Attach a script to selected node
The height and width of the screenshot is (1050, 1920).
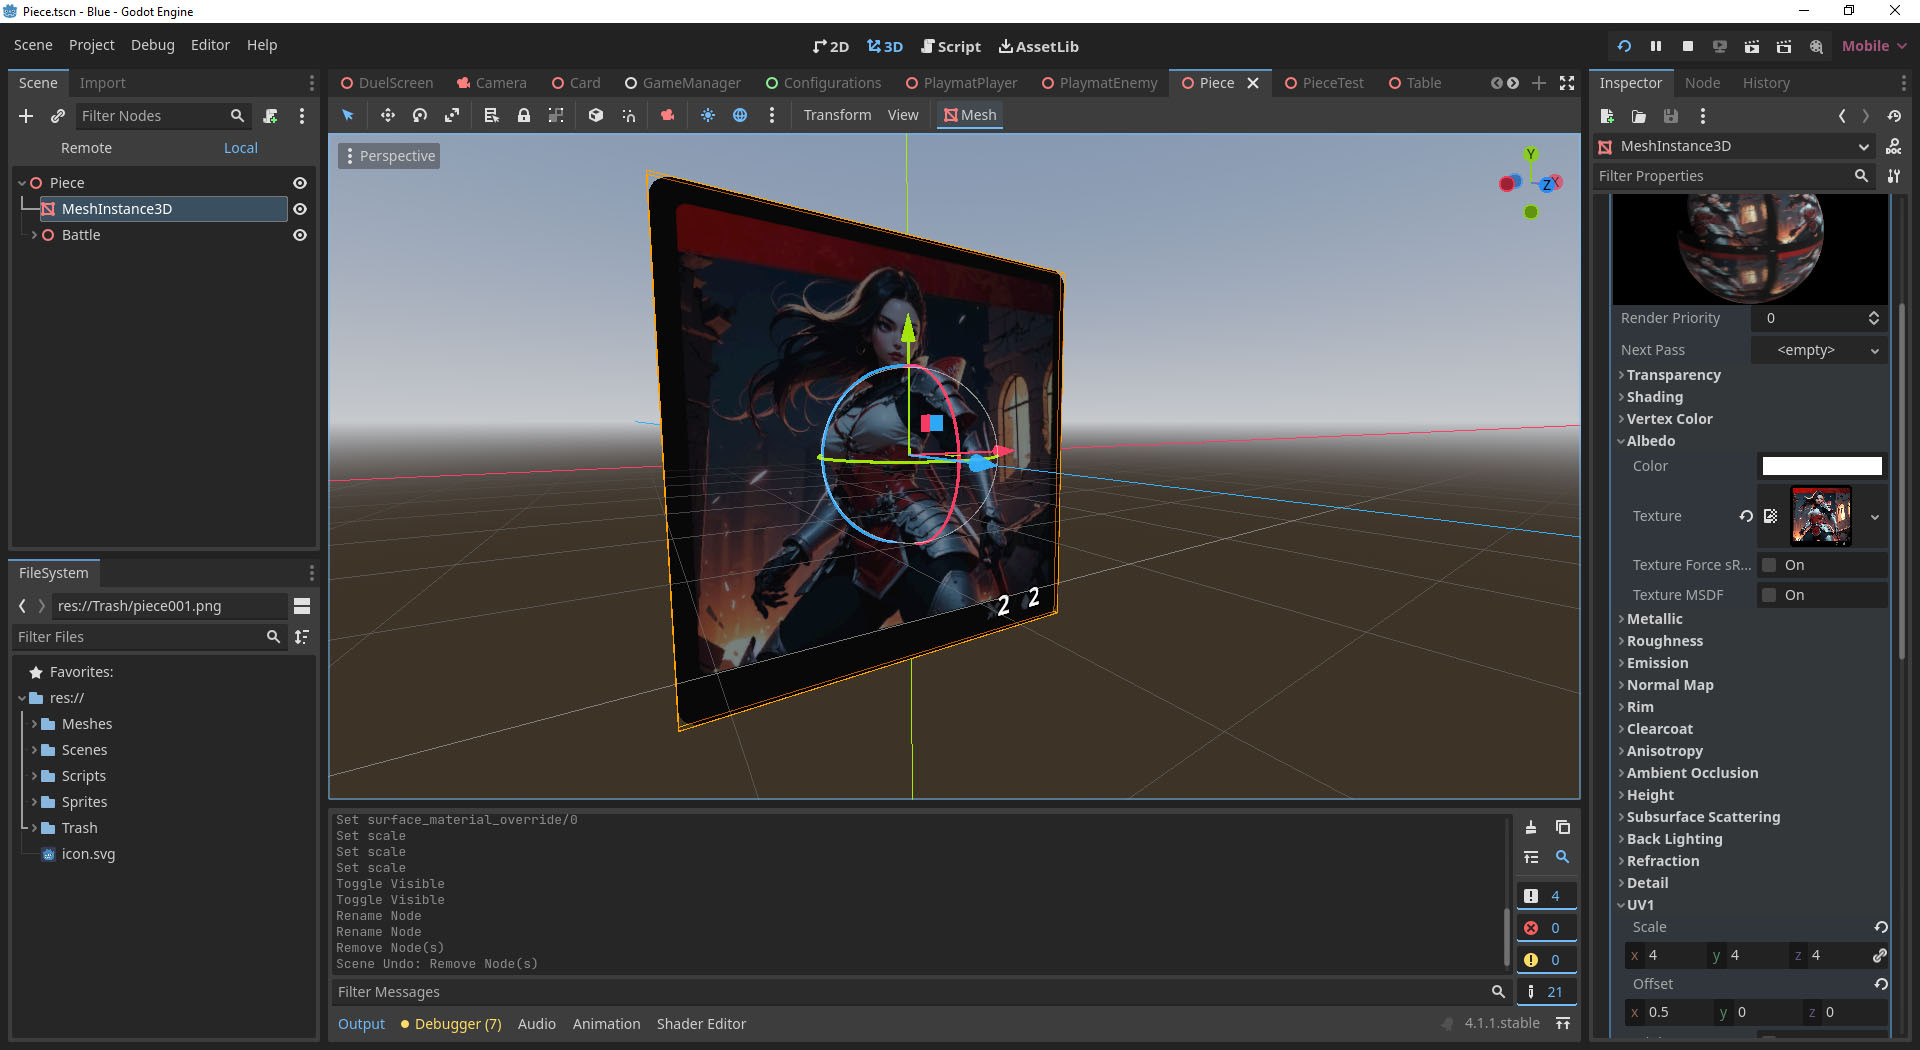[270, 116]
